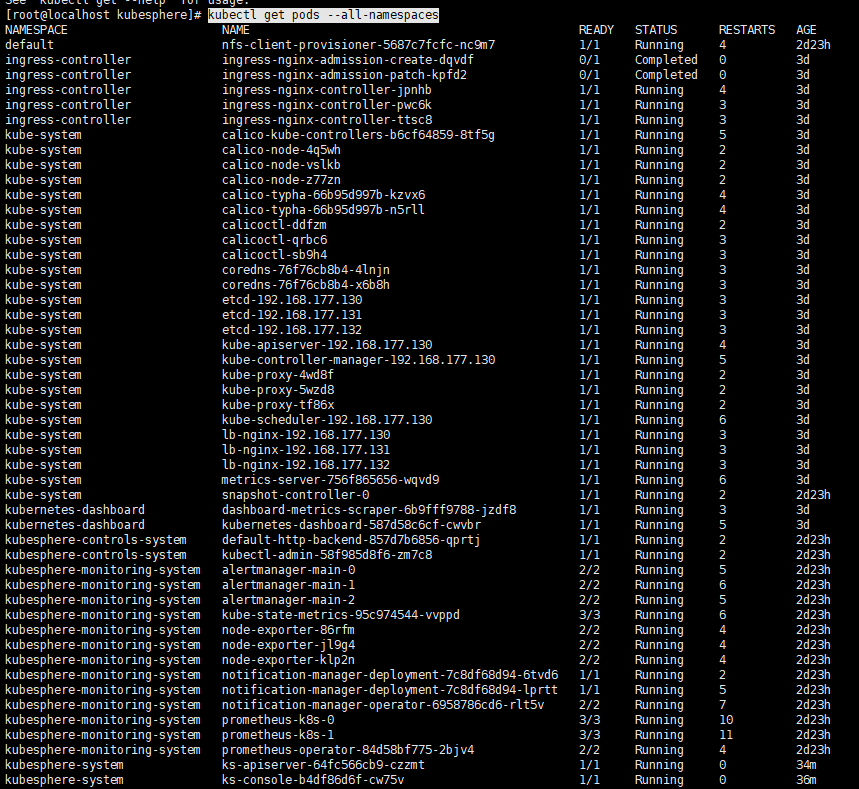Click pod alertmanager-main-0
859x789 pixels.
coord(288,570)
